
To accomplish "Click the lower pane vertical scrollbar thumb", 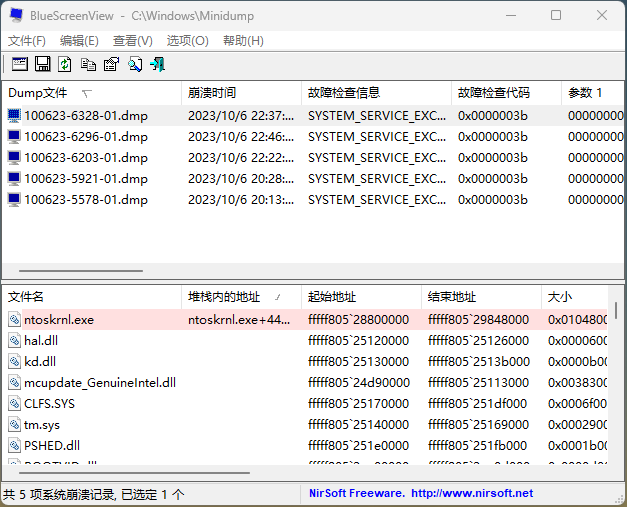I will click(616, 310).
